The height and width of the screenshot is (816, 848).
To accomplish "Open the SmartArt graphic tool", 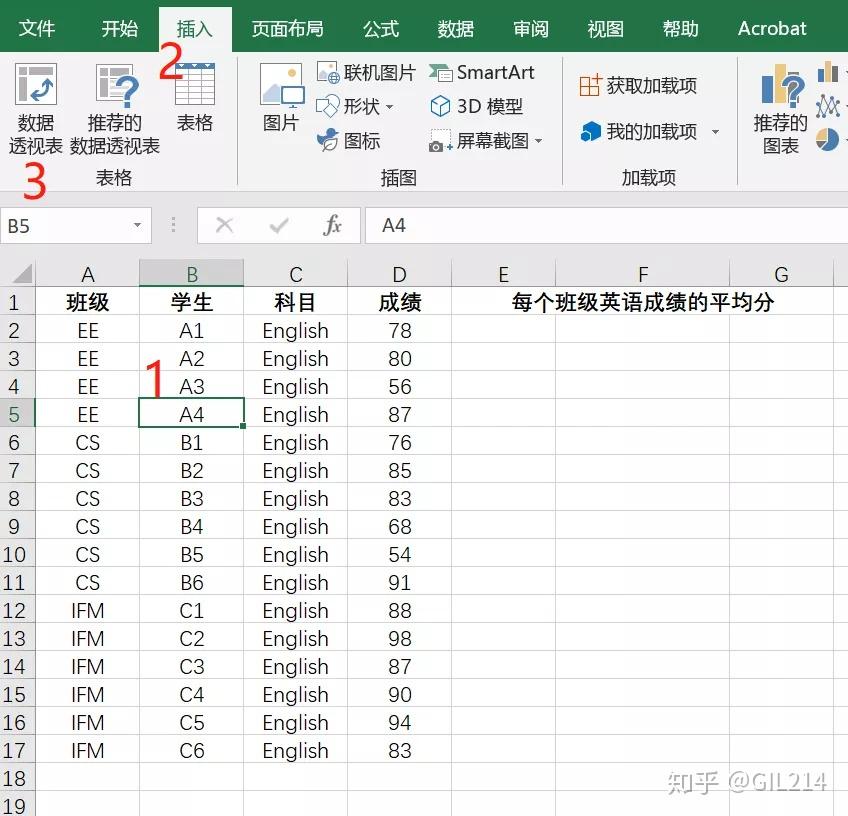I will click(x=481, y=72).
